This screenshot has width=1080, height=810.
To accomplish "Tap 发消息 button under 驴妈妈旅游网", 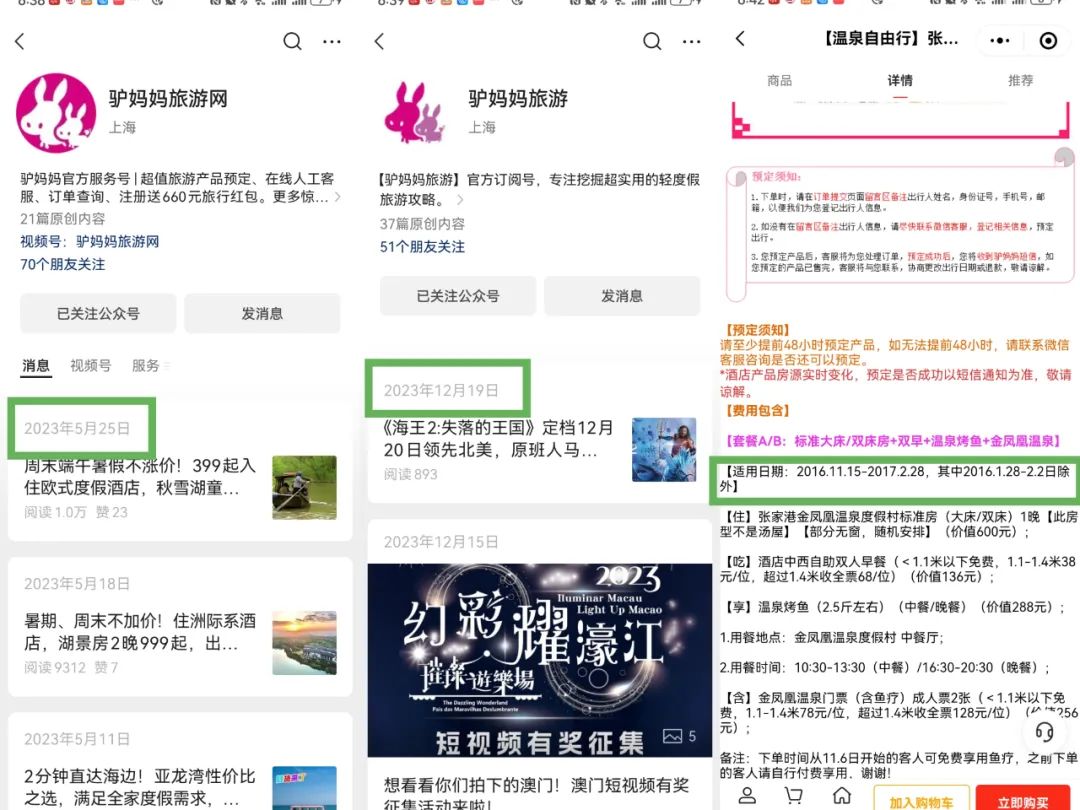I will pyautogui.click(x=262, y=313).
